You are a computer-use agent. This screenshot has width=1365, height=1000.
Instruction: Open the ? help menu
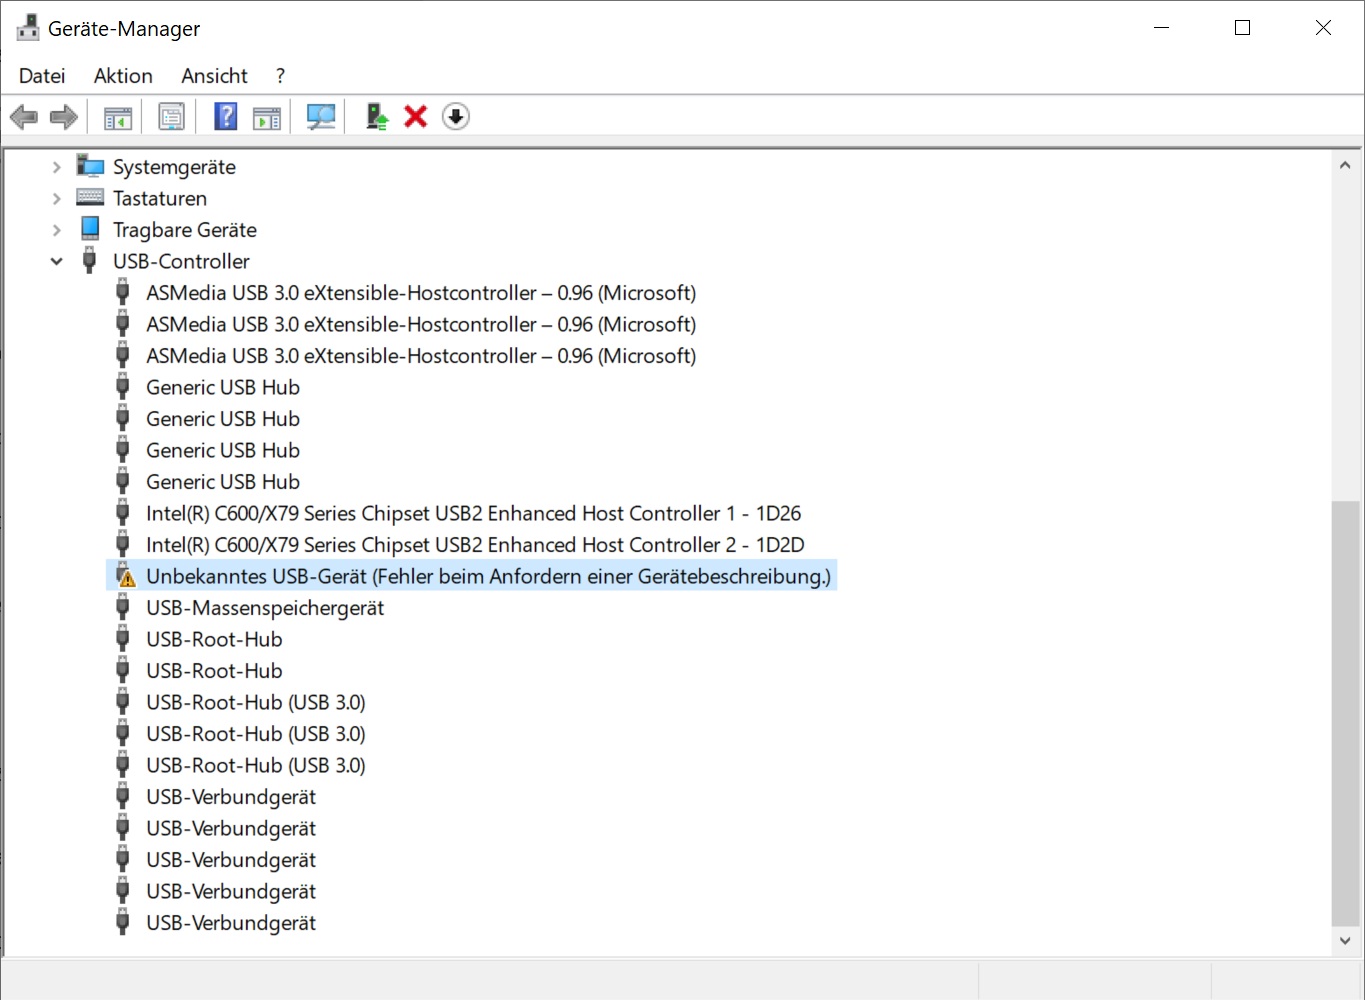pyautogui.click(x=280, y=76)
